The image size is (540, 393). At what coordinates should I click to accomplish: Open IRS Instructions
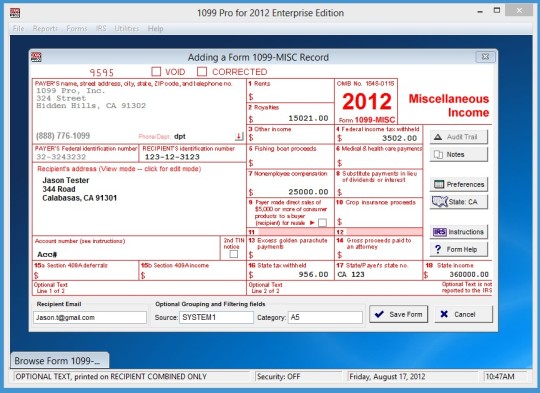point(459,232)
